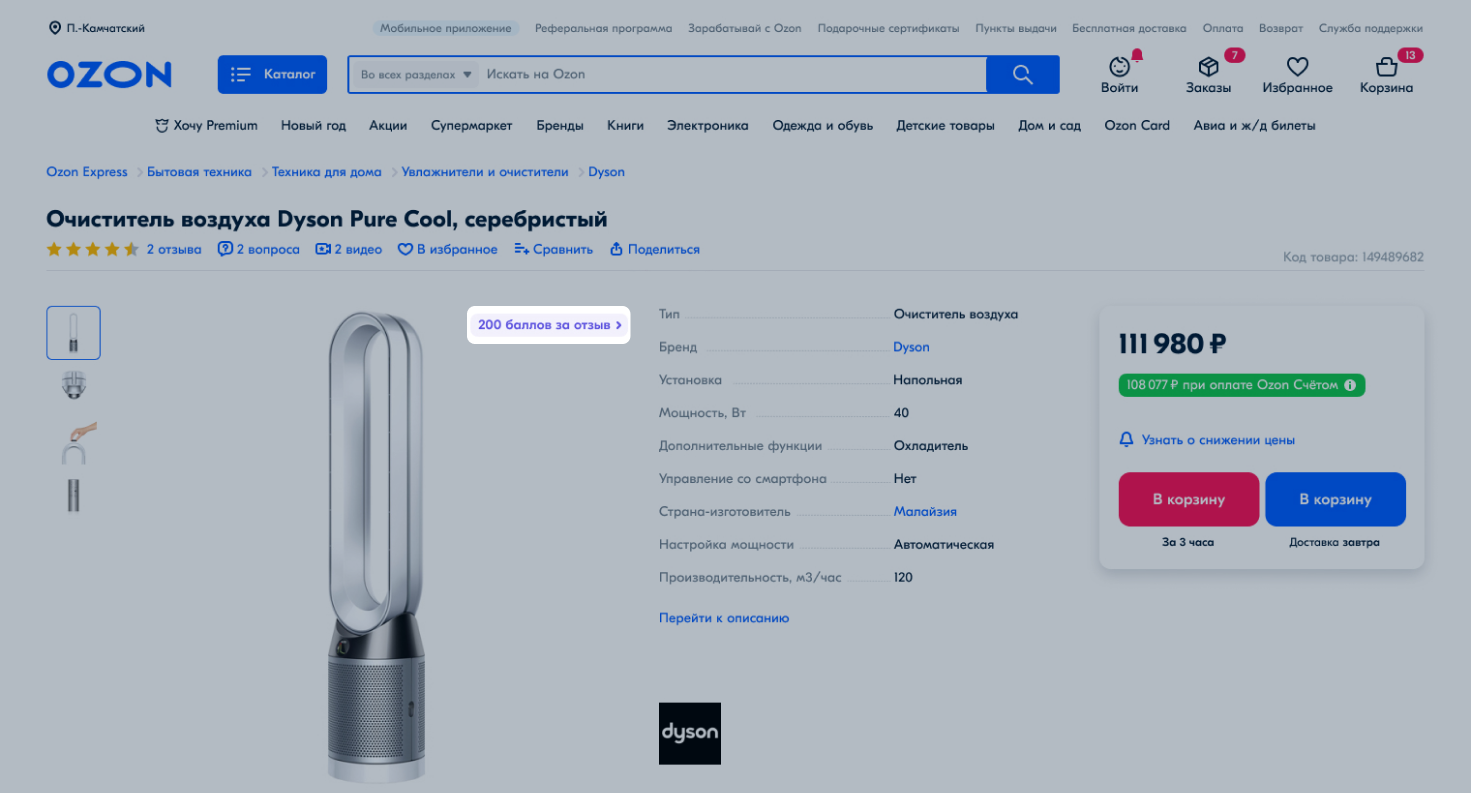The width and height of the screenshot is (1471, 794).
Task: Open 'Dyson' brand value link
Action: 911,347
